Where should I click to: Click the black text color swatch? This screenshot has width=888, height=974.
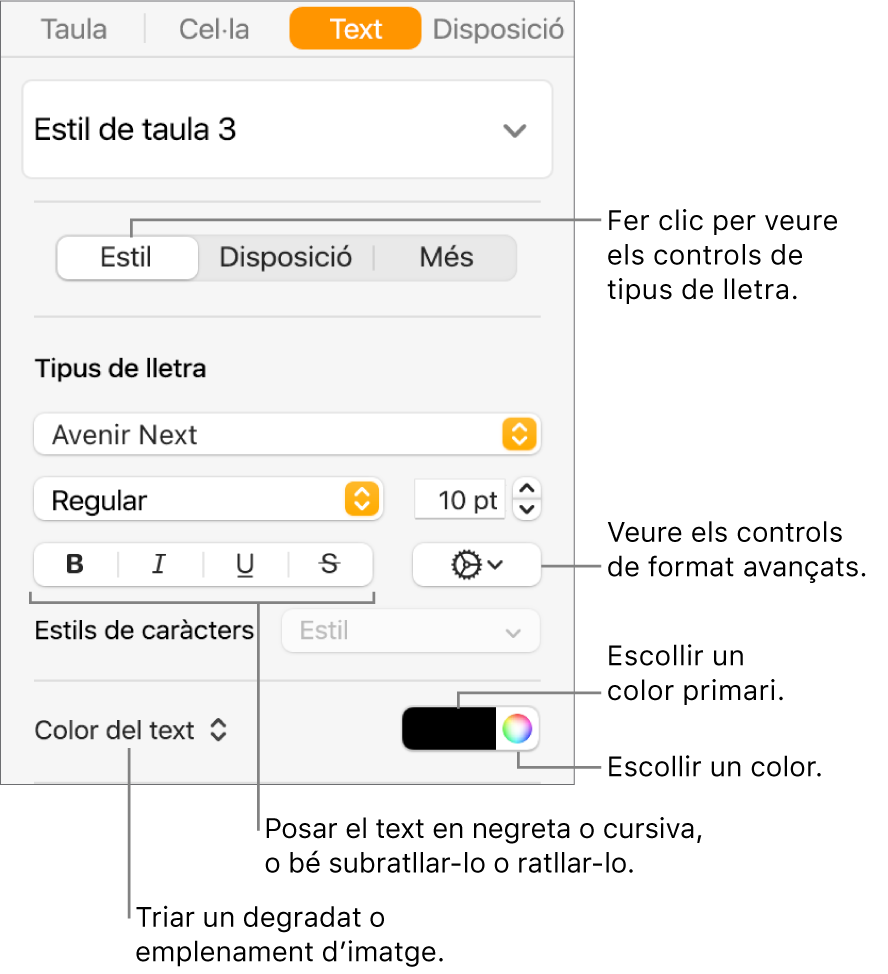pos(450,729)
